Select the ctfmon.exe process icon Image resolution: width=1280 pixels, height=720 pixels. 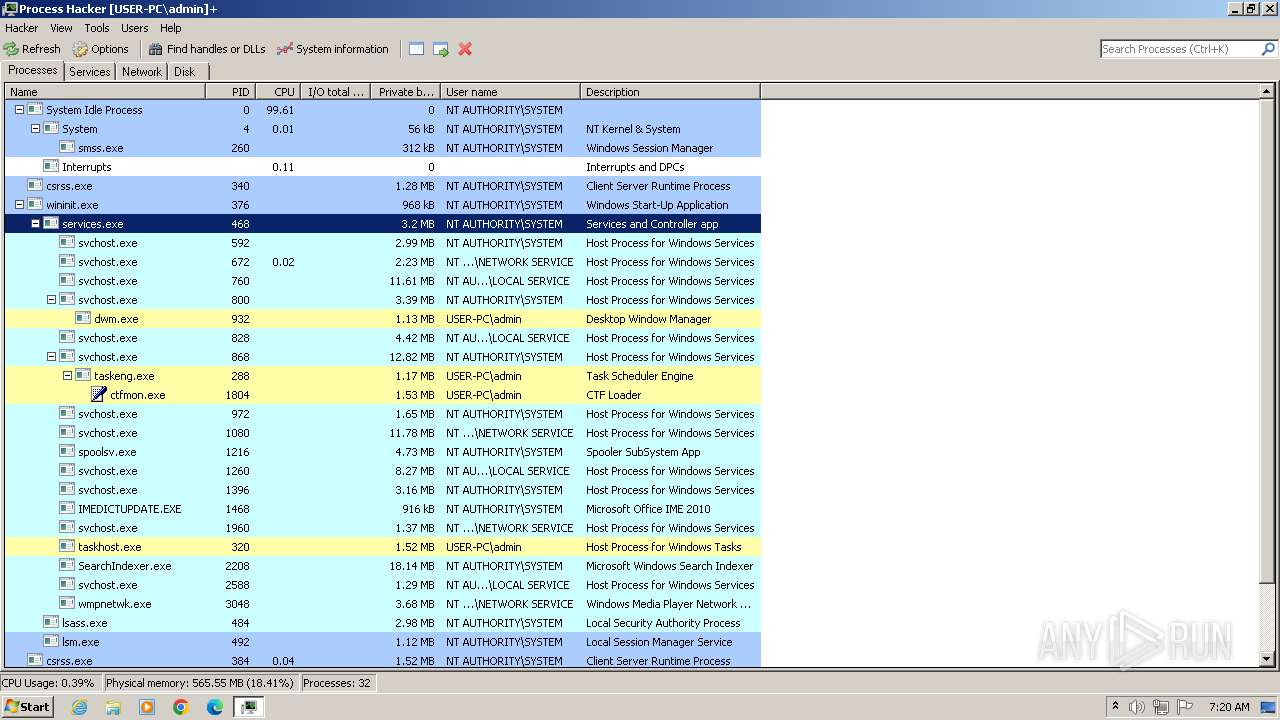point(99,395)
